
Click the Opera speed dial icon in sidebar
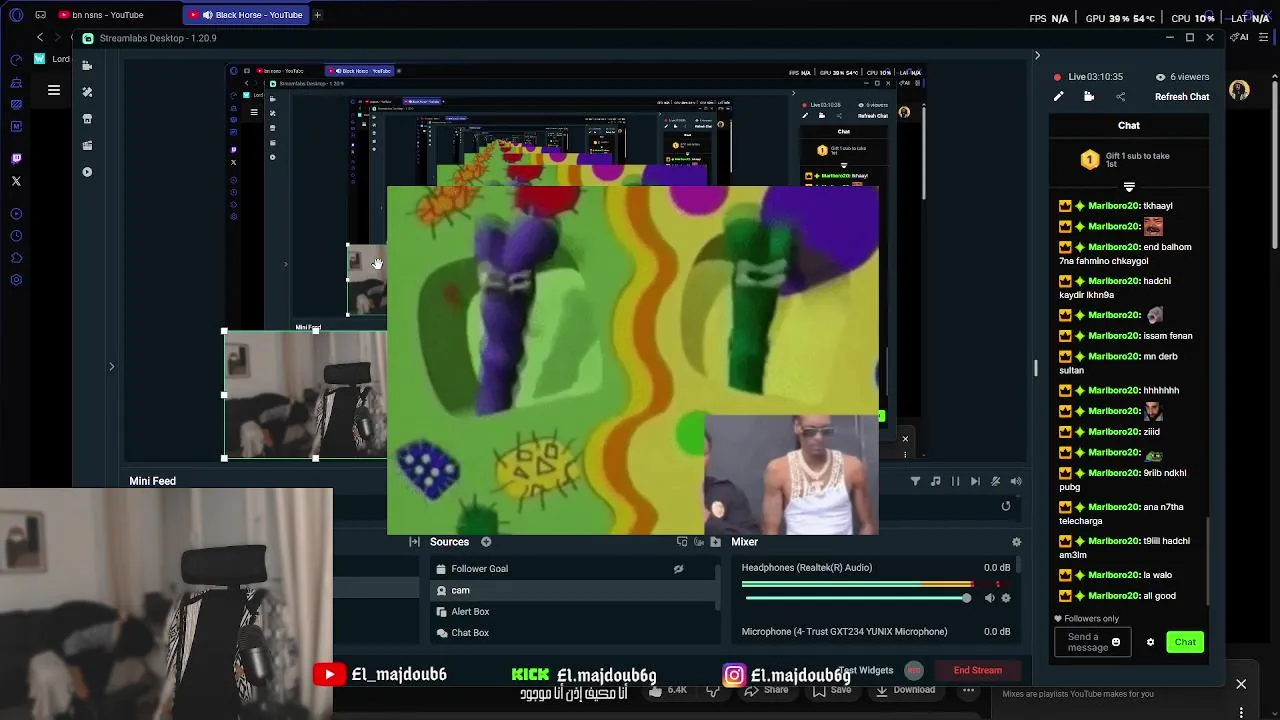coord(16,60)
